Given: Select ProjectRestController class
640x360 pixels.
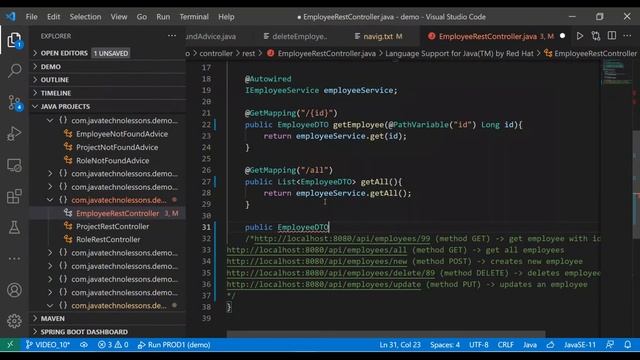Looking at the screenshot, I should (112, 227).
